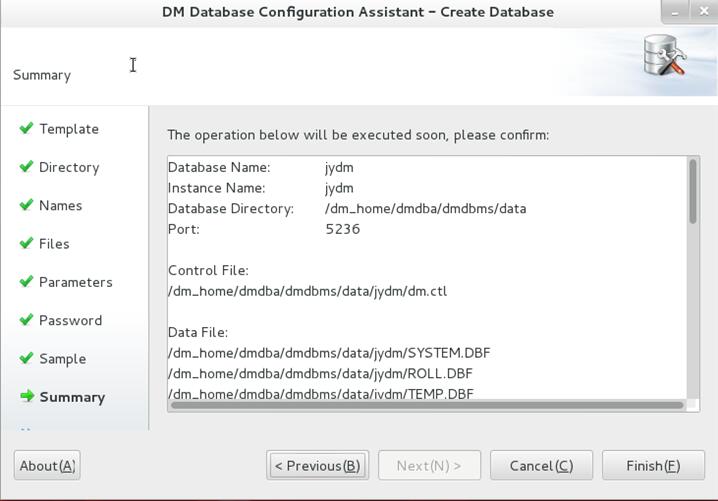Click the green checkmark next to Directory
Viewport: 718px width, 501px height.
[27, 166]
